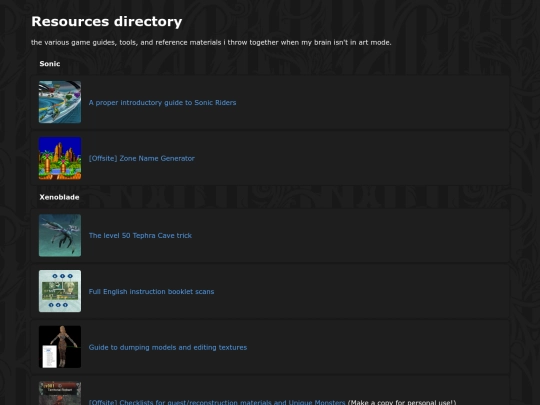Open the Sonic Riders introductory guide link
The image size is (540, 405).
(x=162, y=103)
